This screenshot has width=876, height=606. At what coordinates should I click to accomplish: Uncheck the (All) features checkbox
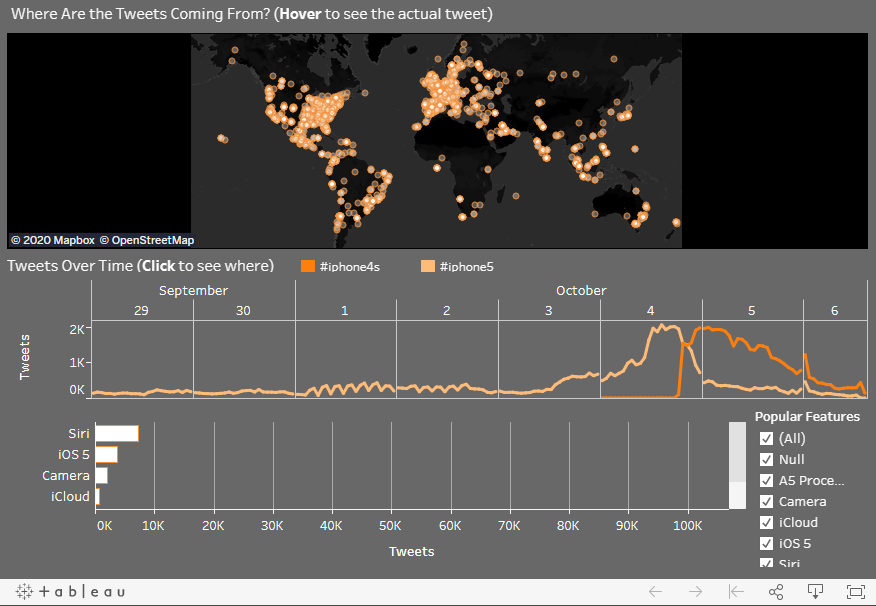[767, 438]
